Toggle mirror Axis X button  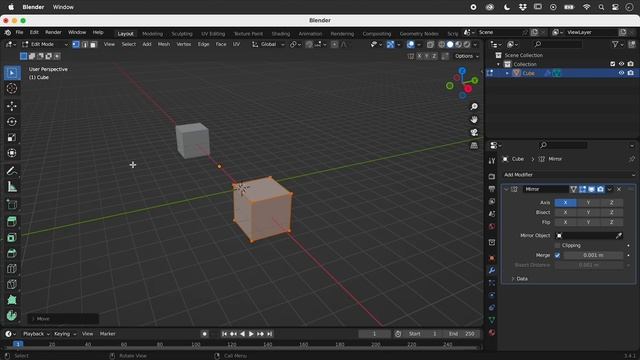tap(565, 202)
